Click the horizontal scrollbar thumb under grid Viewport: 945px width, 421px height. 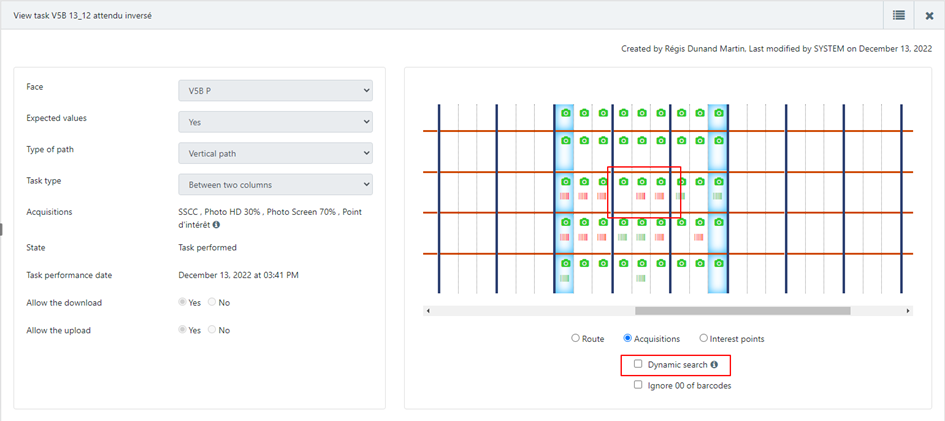(742, 311)
